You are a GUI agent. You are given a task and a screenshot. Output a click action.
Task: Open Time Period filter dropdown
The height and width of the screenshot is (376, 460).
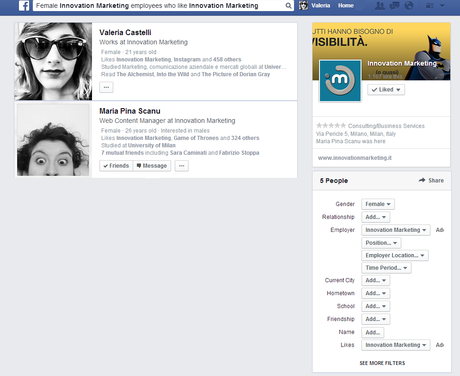click(x=386, y=268)
